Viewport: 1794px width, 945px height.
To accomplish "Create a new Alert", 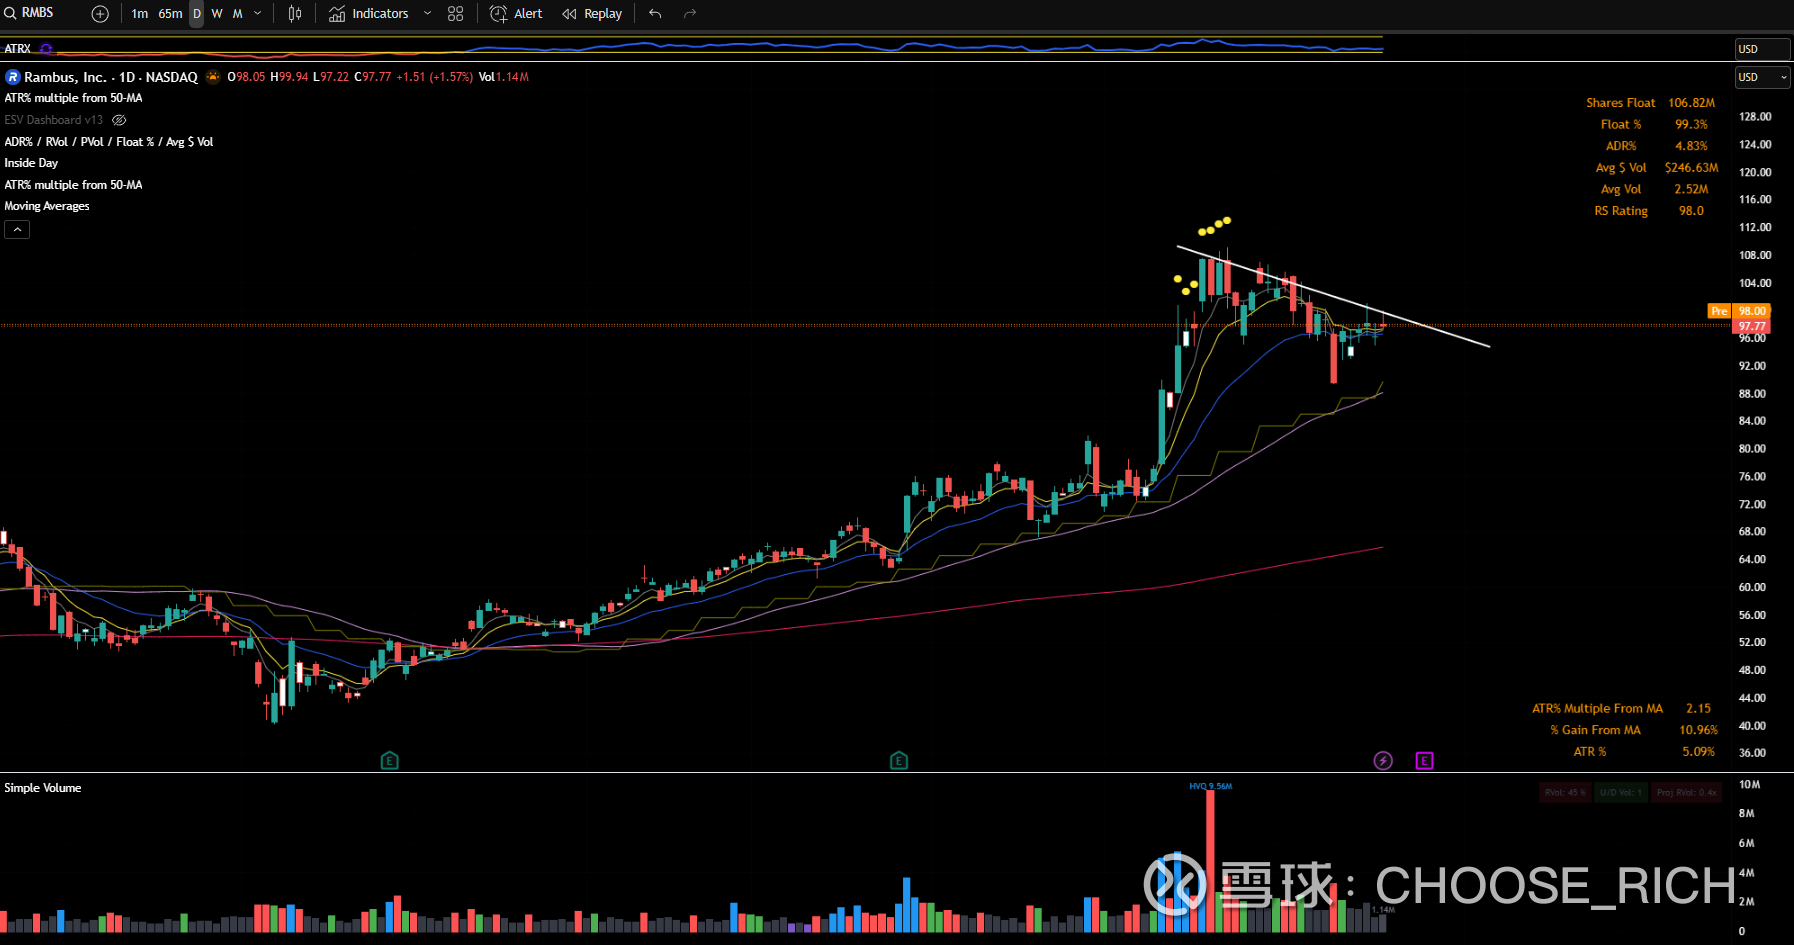I will 516,14.
